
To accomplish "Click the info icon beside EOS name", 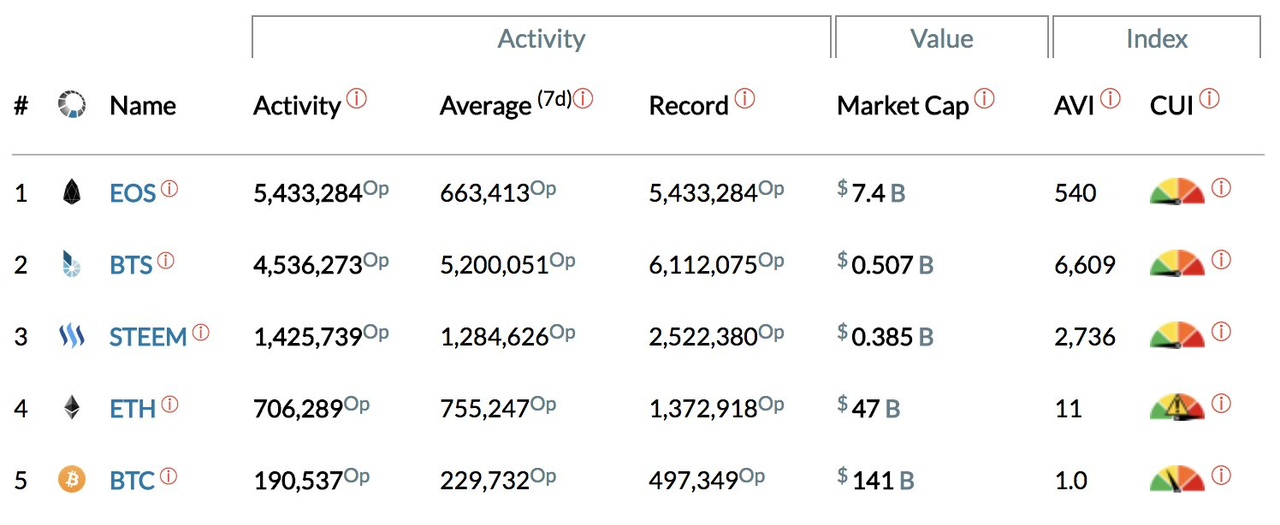I will 169,188.
